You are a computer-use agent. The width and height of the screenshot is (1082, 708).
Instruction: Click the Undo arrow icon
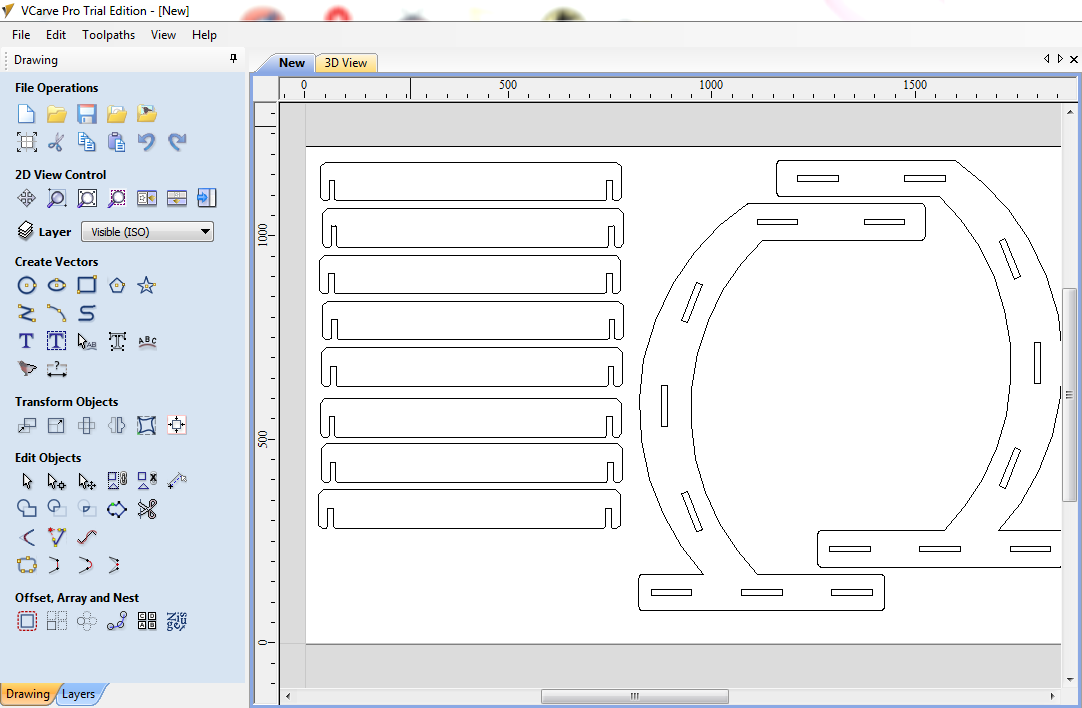[x=147, y=142]
